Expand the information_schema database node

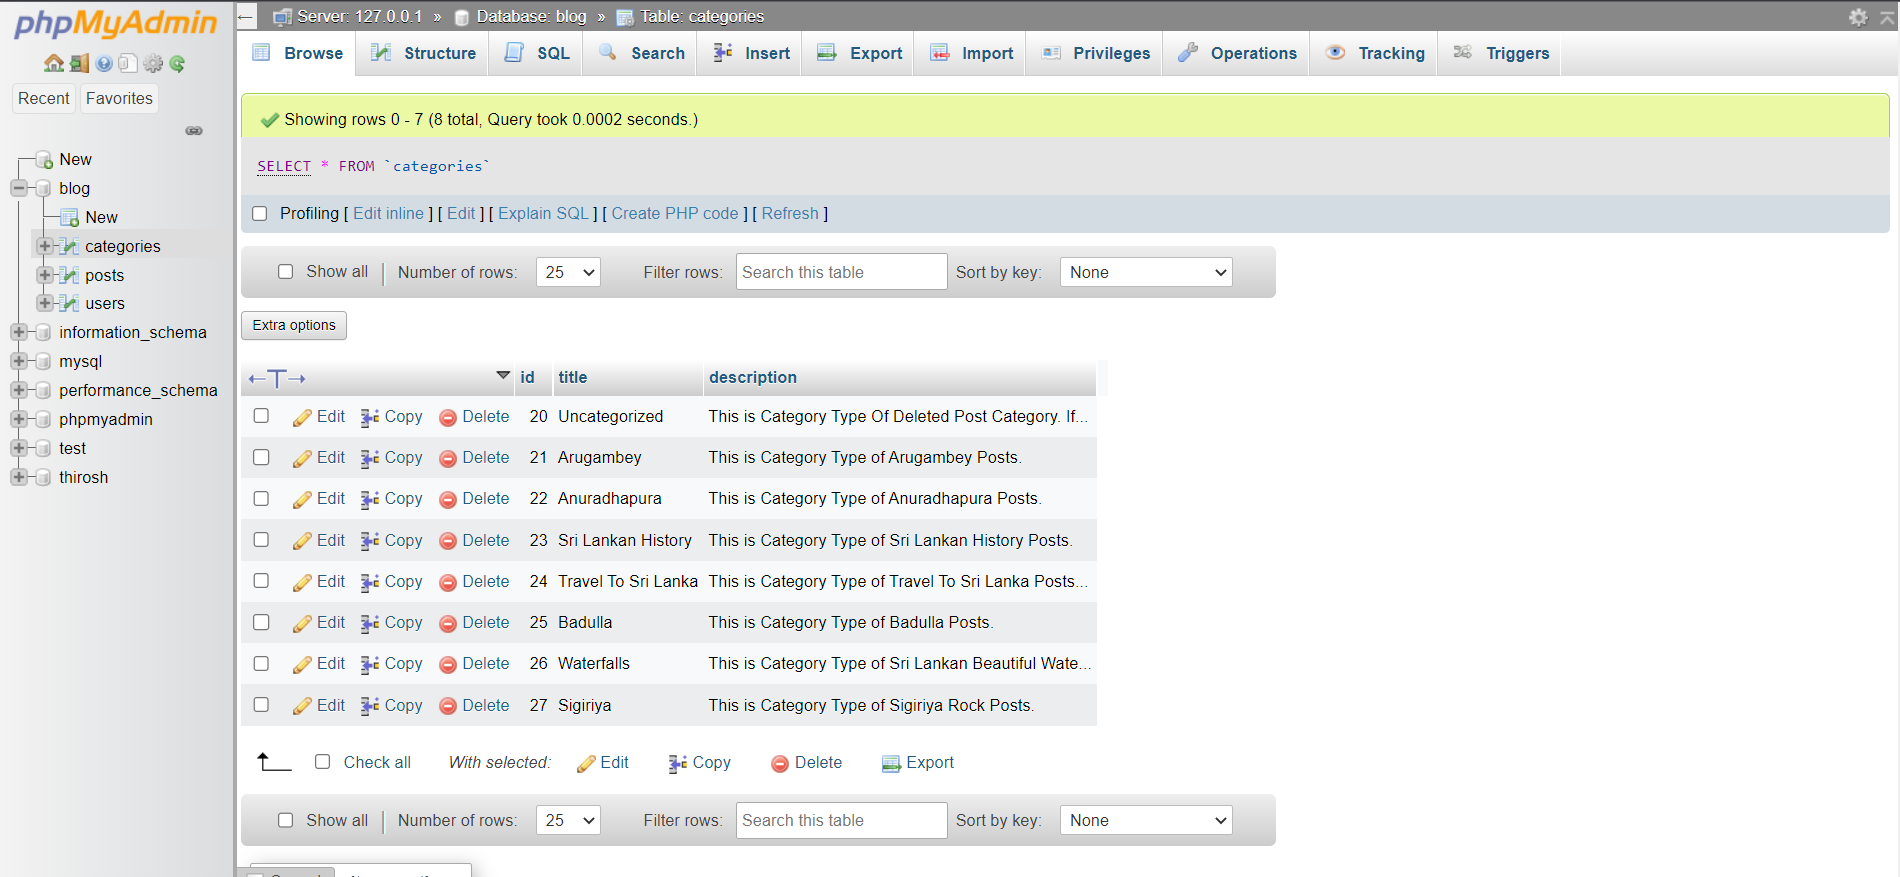click(19, 332)
